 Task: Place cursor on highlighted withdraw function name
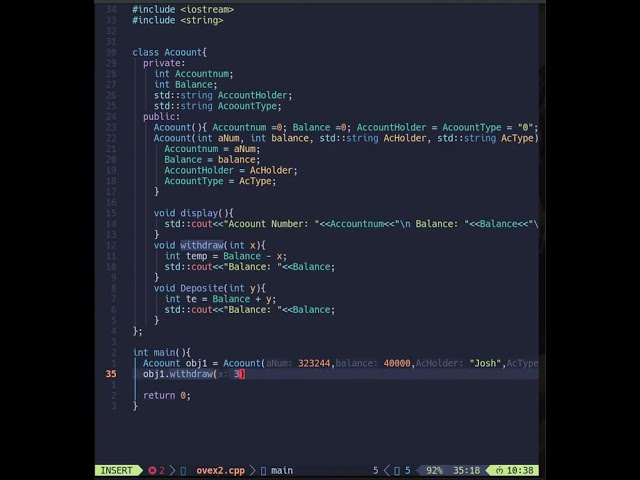tap(202, 245)
